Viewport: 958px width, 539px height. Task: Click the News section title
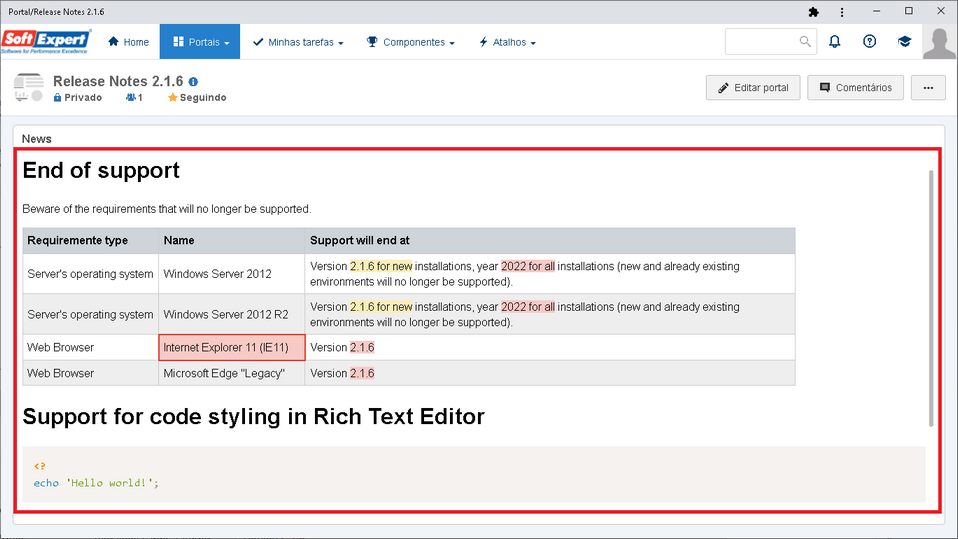[37, 139]
